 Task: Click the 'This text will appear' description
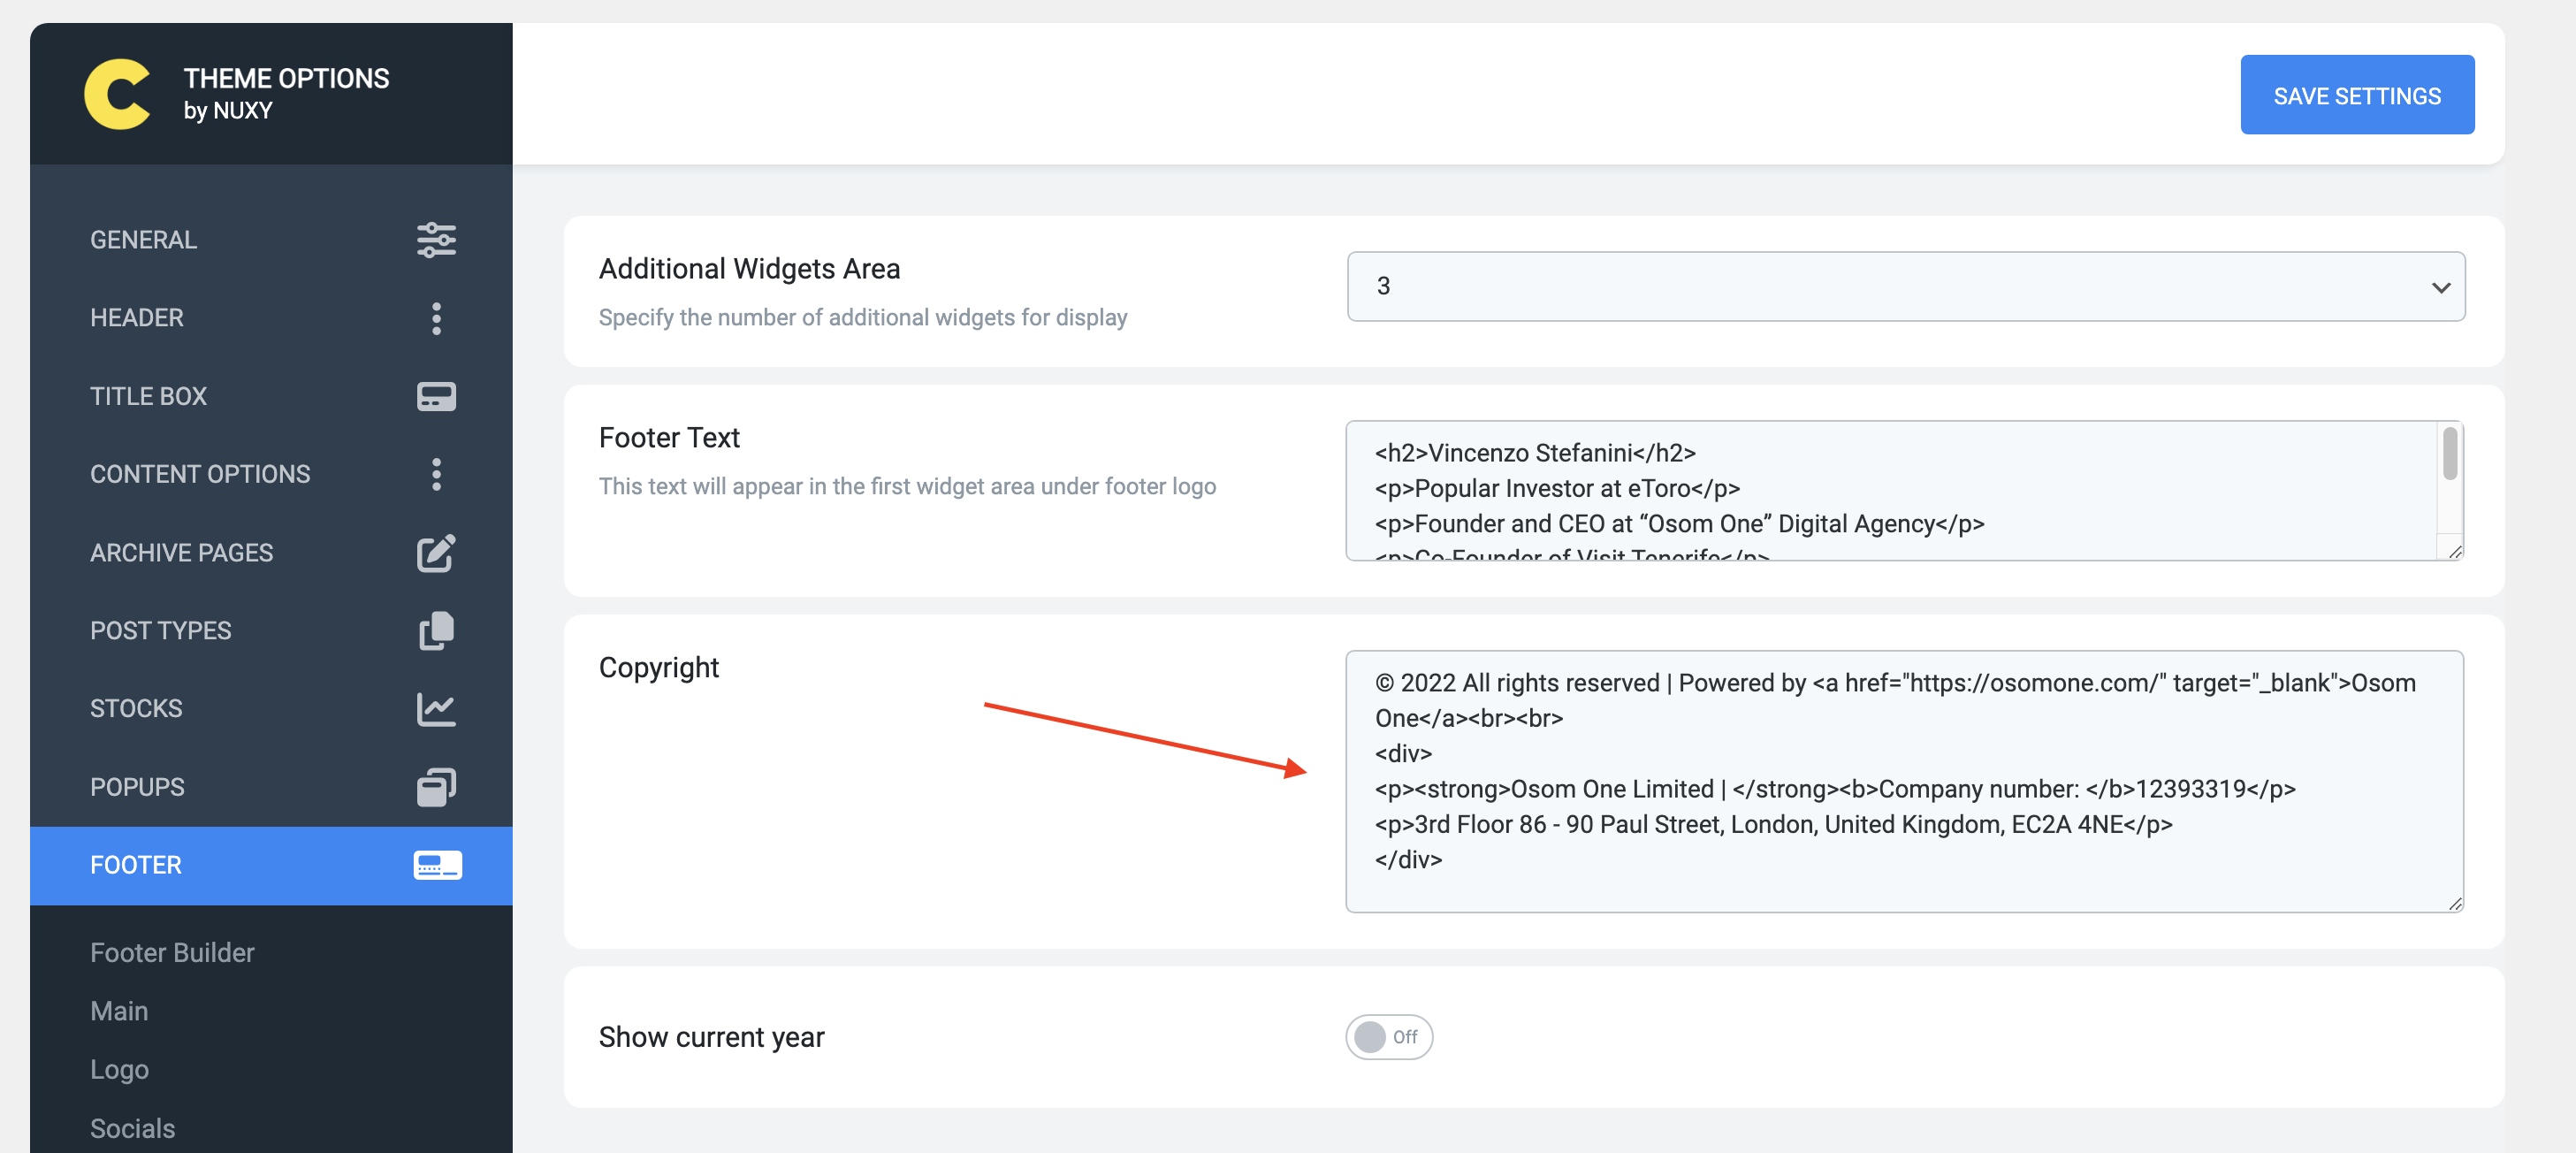pyautogui.click(x=907, y=486)
